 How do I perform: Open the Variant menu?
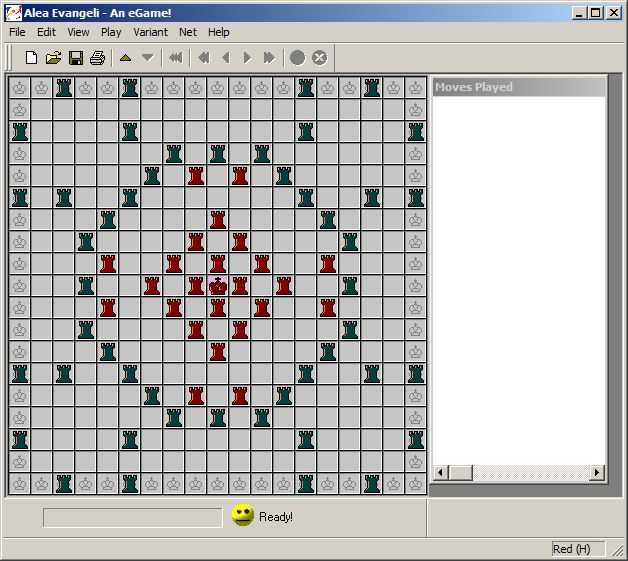coord(150,32)
